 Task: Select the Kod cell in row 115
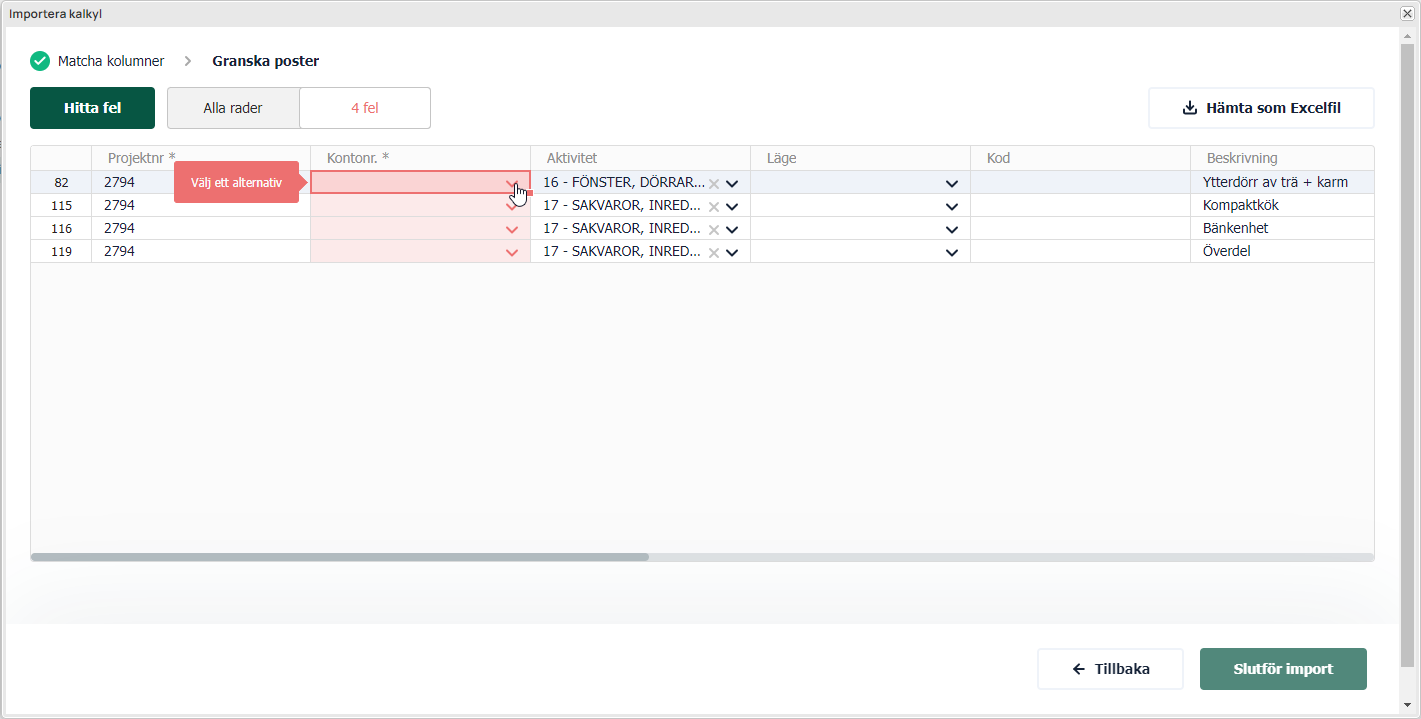[1079, 206]
